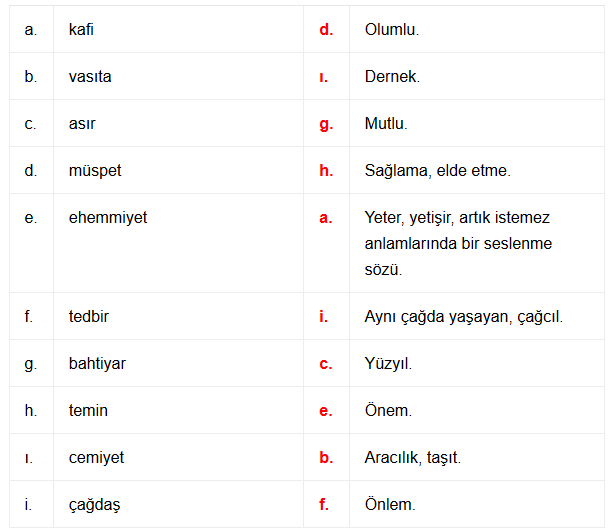The width and height of the screenshot is (612, 532).
Task: Select the term "tedbir"
Action: [x=89, y=317]
